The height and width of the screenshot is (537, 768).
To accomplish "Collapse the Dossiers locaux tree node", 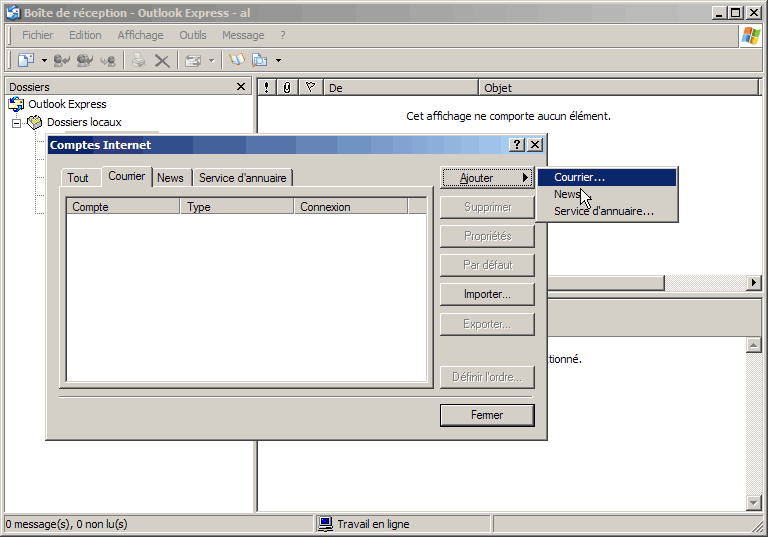I will tap(16, 123).
